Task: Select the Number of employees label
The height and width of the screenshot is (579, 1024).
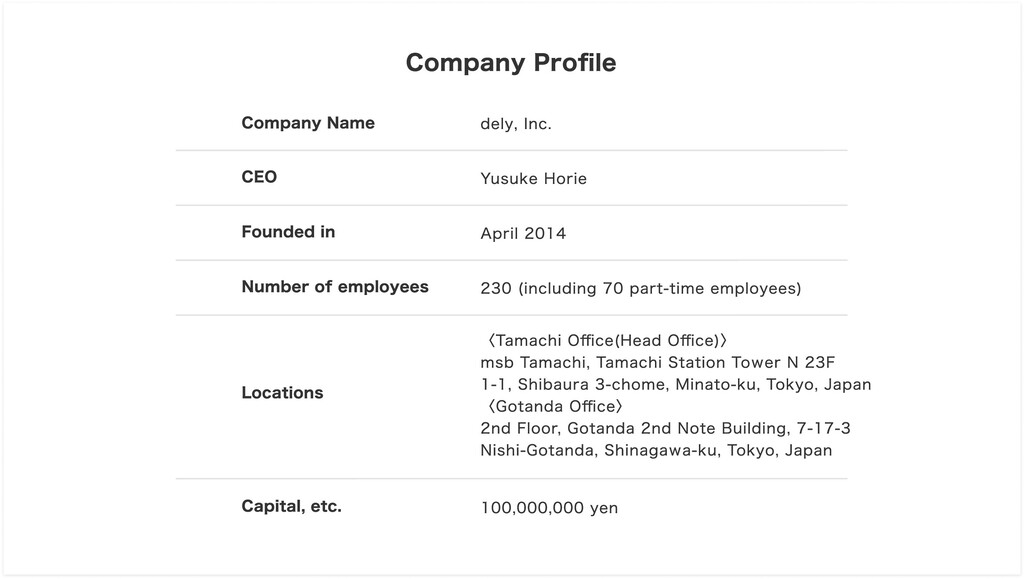Action: click(x=335, y=287)
